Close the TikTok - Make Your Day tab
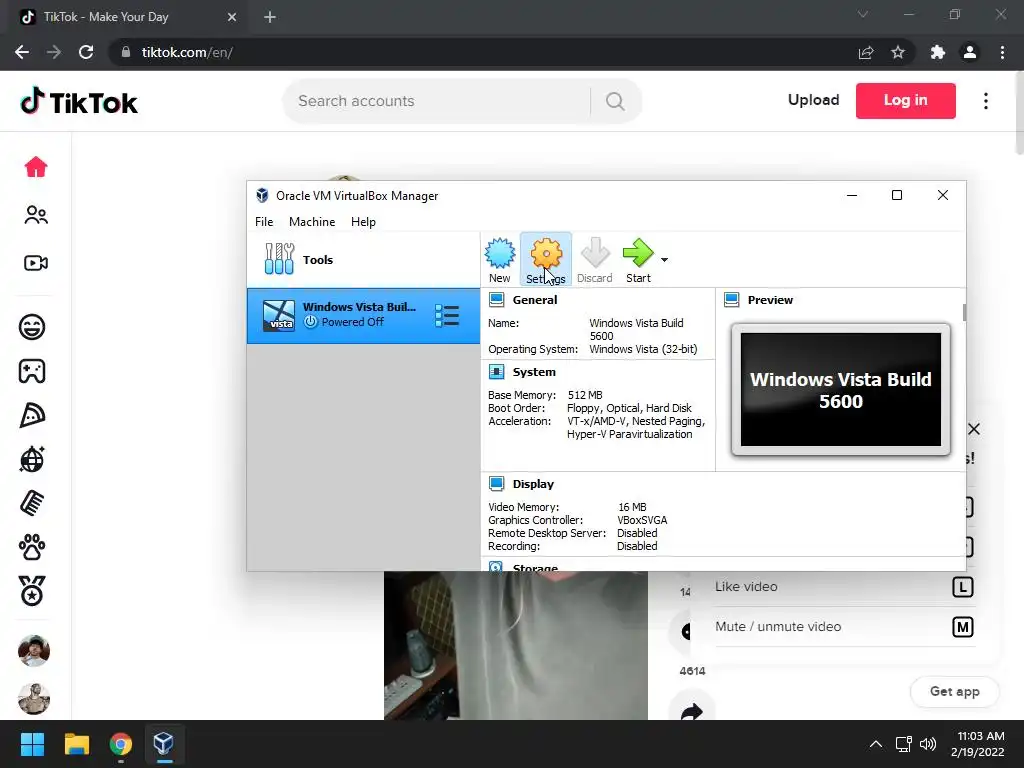Image resolution: width=1024 pixels, height=768 pixels. tap(232, 17)
